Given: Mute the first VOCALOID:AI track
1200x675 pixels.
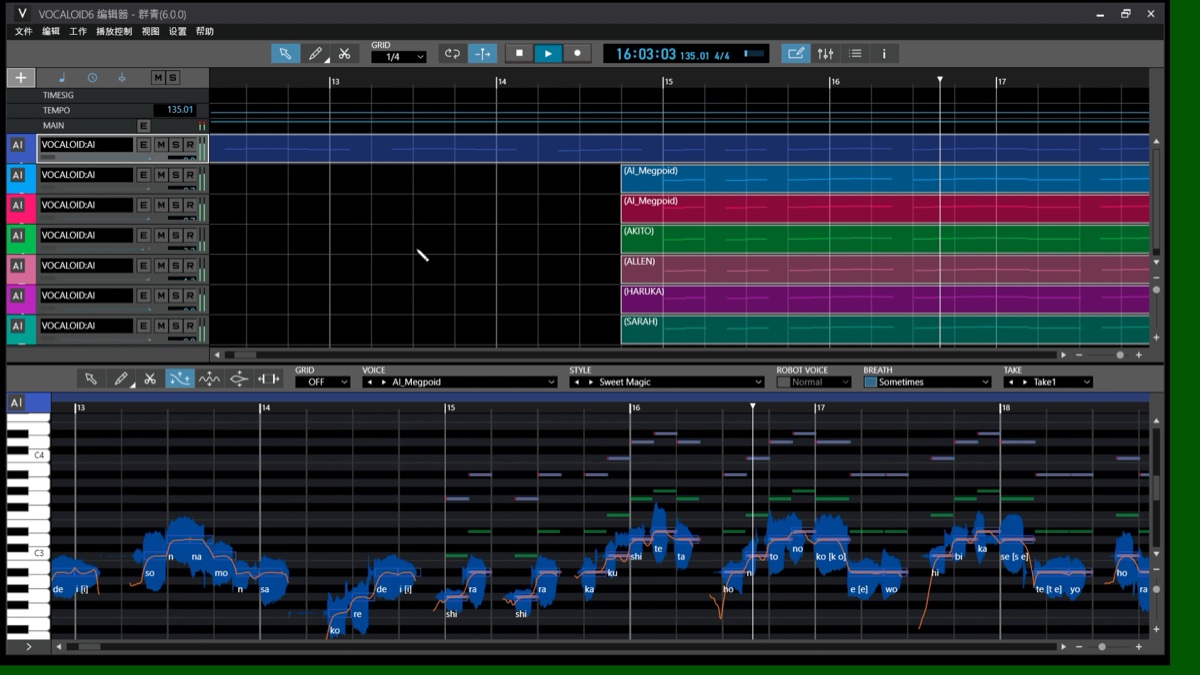Looking at the screenshot, I should point(159,145).
